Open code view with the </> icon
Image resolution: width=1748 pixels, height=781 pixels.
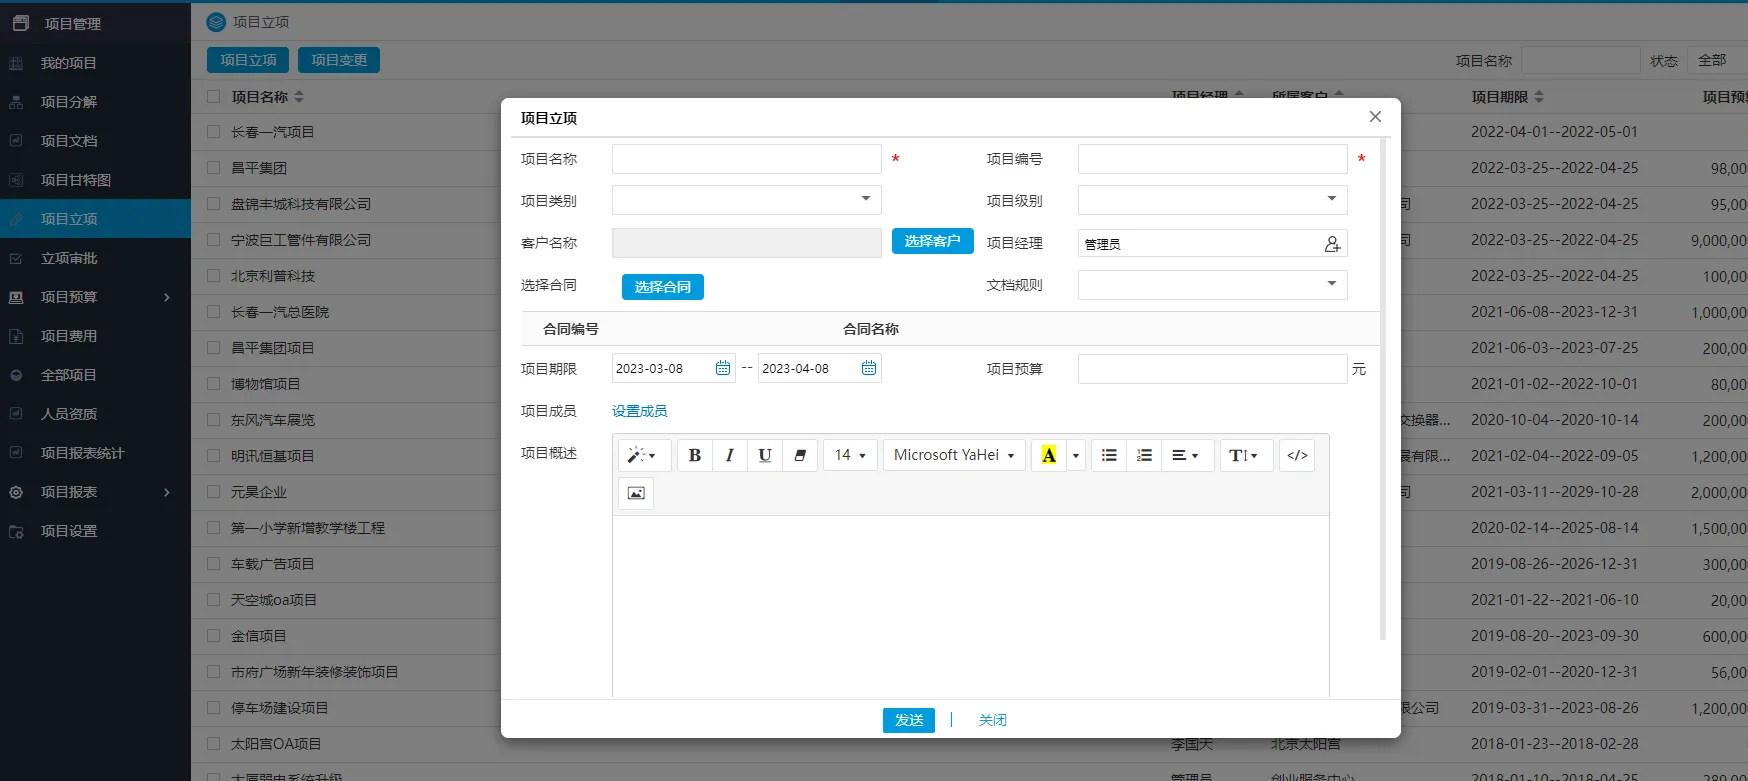[x=1297, y=455]
